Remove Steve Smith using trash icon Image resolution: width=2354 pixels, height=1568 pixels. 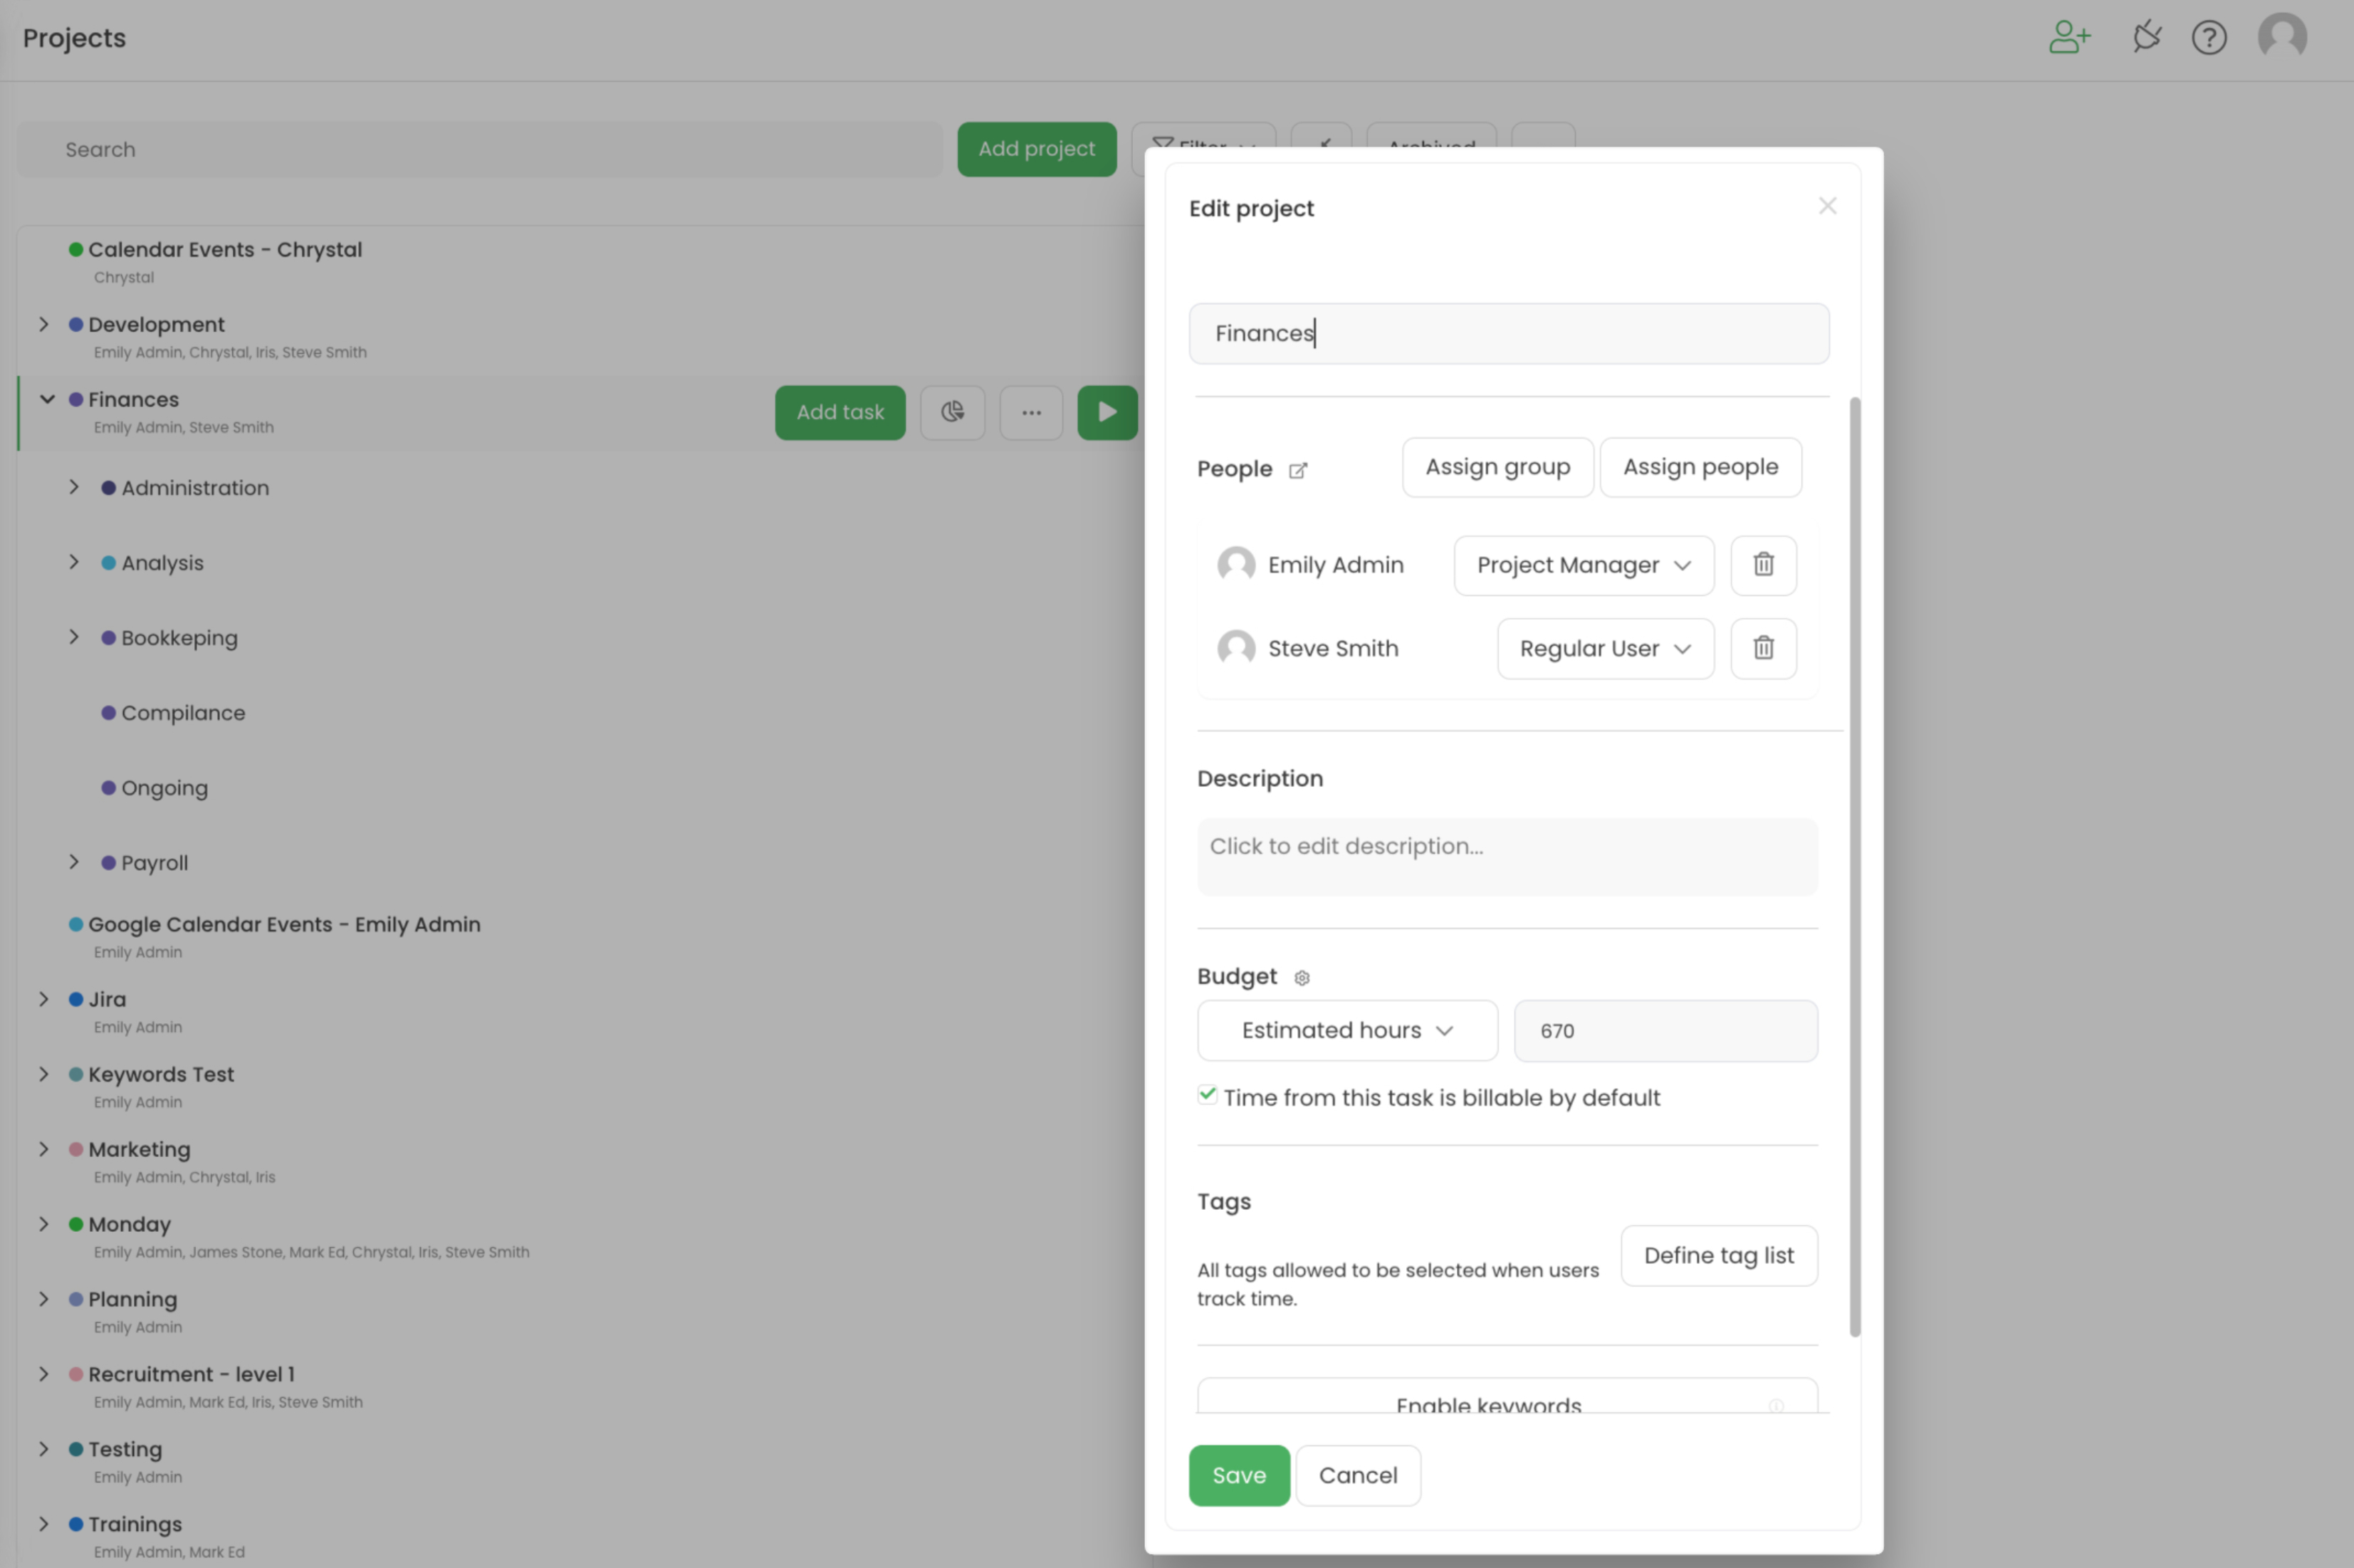point(1763,648)
